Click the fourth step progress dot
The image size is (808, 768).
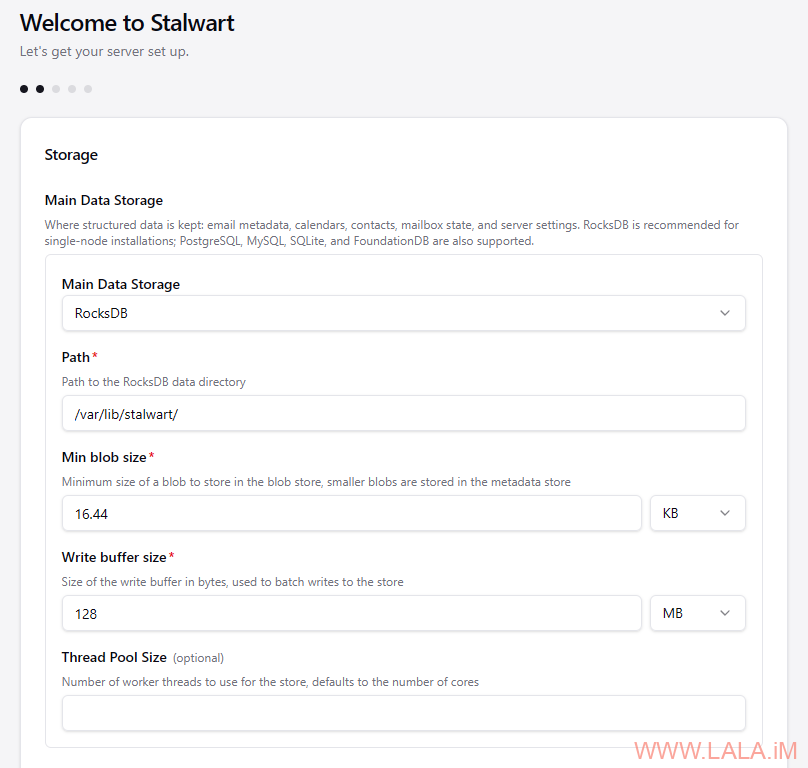point(72,89)
